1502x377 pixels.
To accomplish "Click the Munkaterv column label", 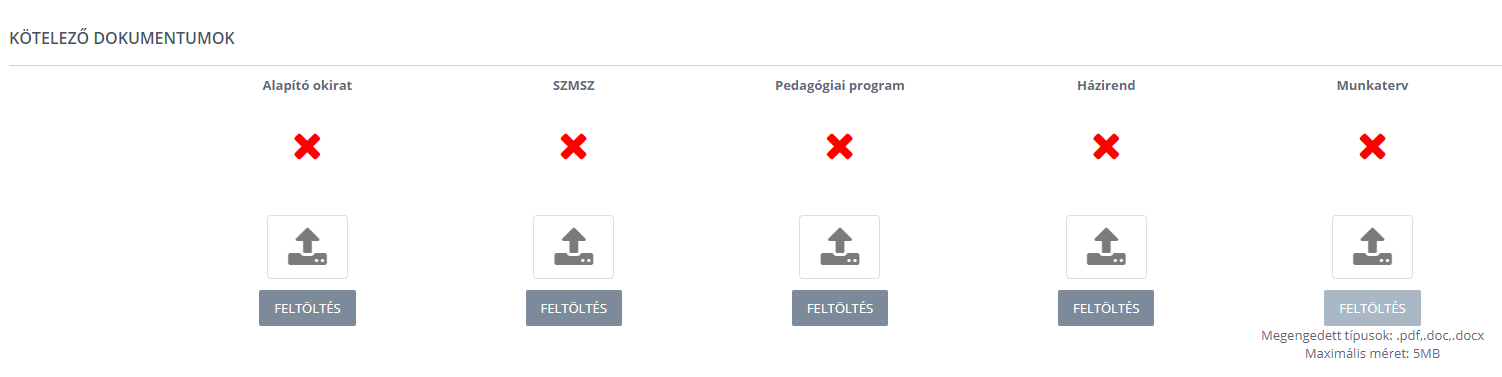I will click(x=1372, y=86).
